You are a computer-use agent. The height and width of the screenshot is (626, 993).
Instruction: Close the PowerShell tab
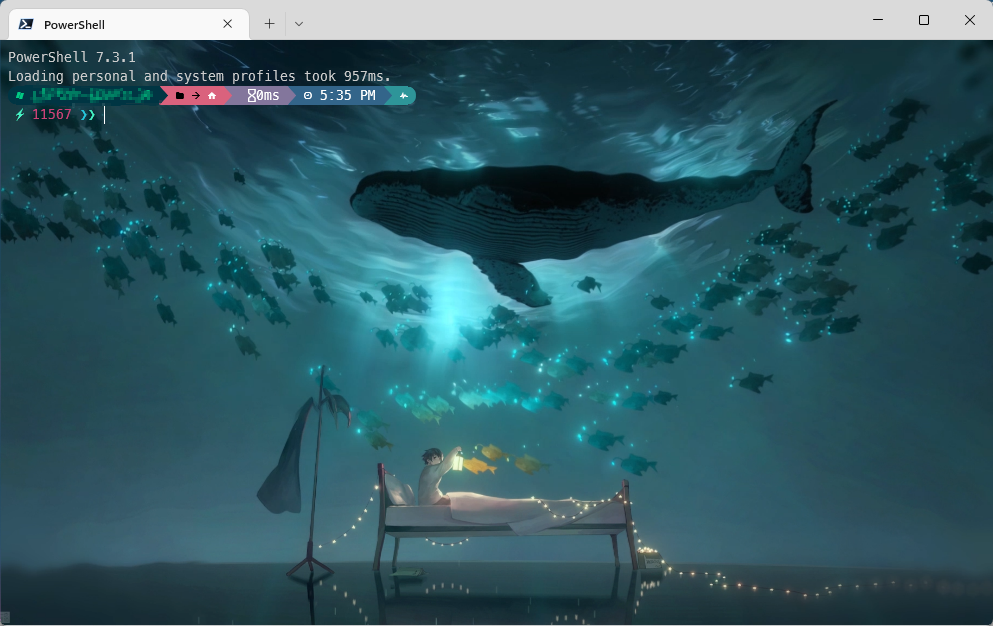(x=227, y=23)
